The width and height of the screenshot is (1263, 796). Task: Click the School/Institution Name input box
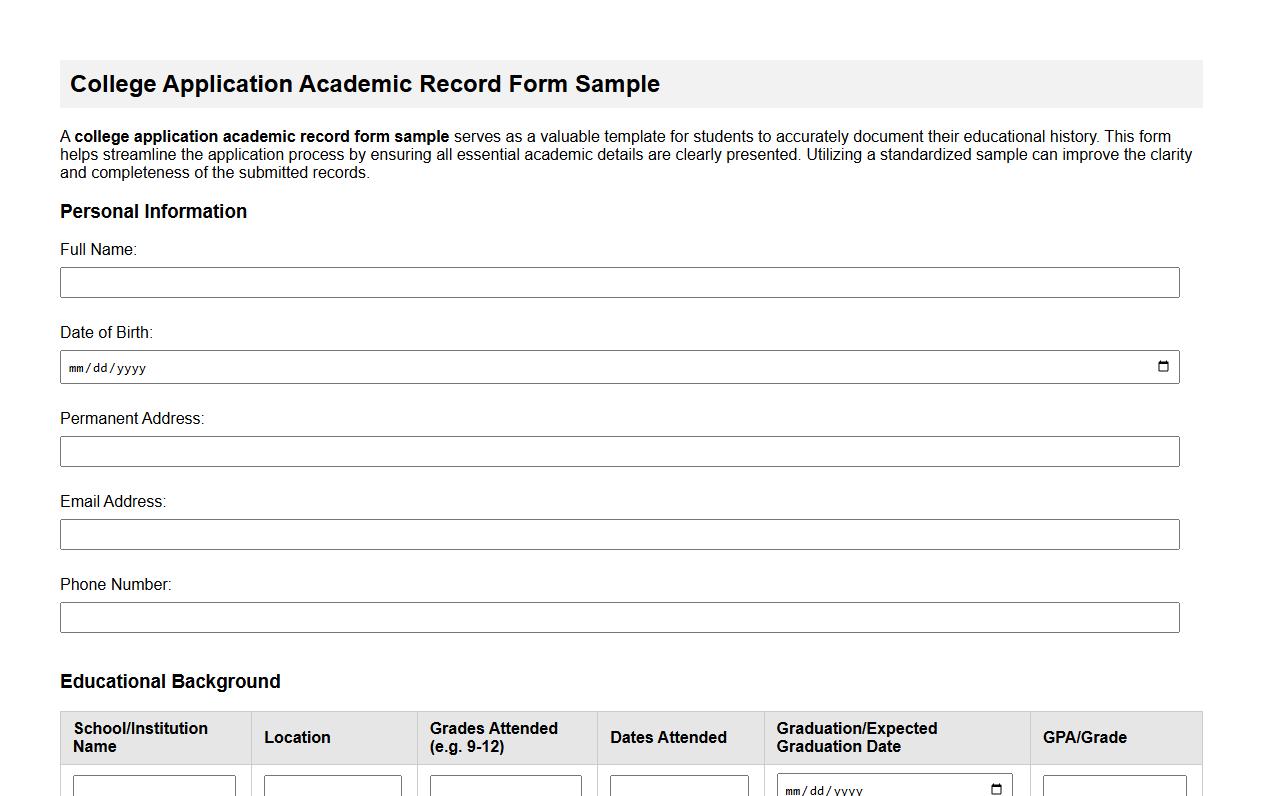(x=154, y=787)
